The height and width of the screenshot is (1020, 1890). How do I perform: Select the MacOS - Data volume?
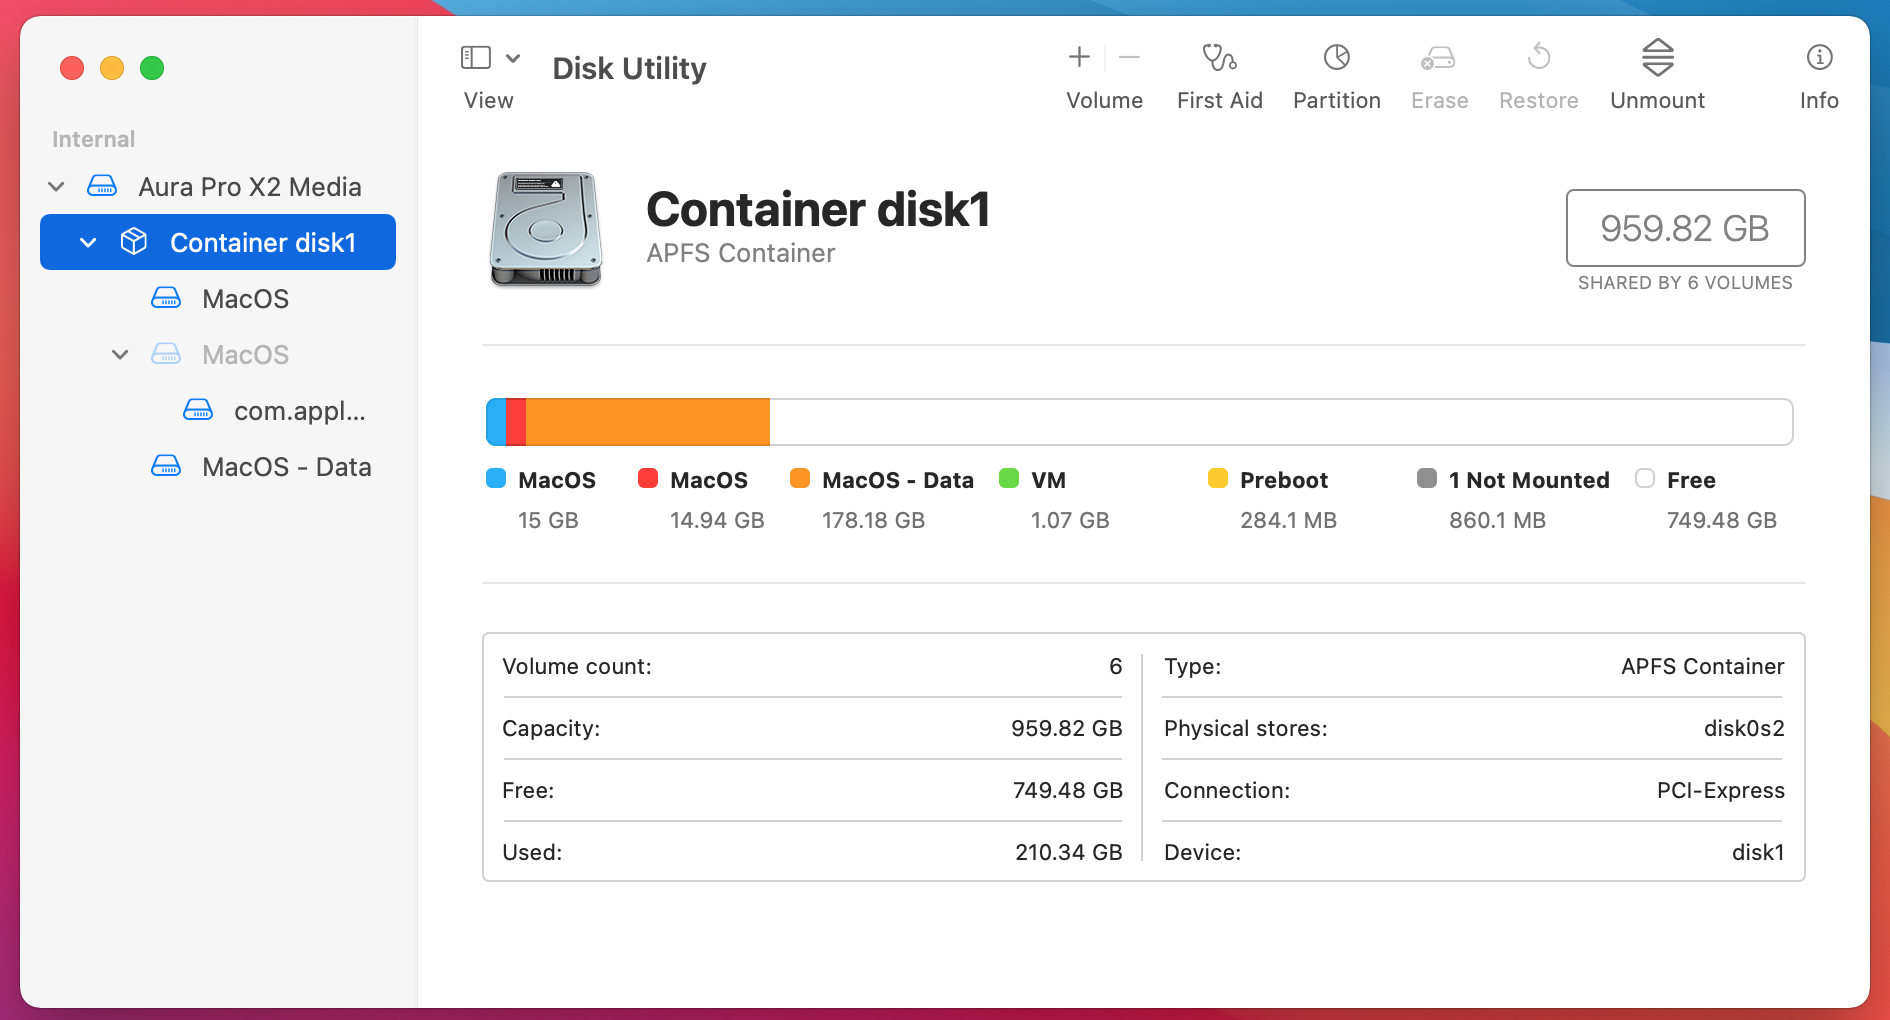286,467
